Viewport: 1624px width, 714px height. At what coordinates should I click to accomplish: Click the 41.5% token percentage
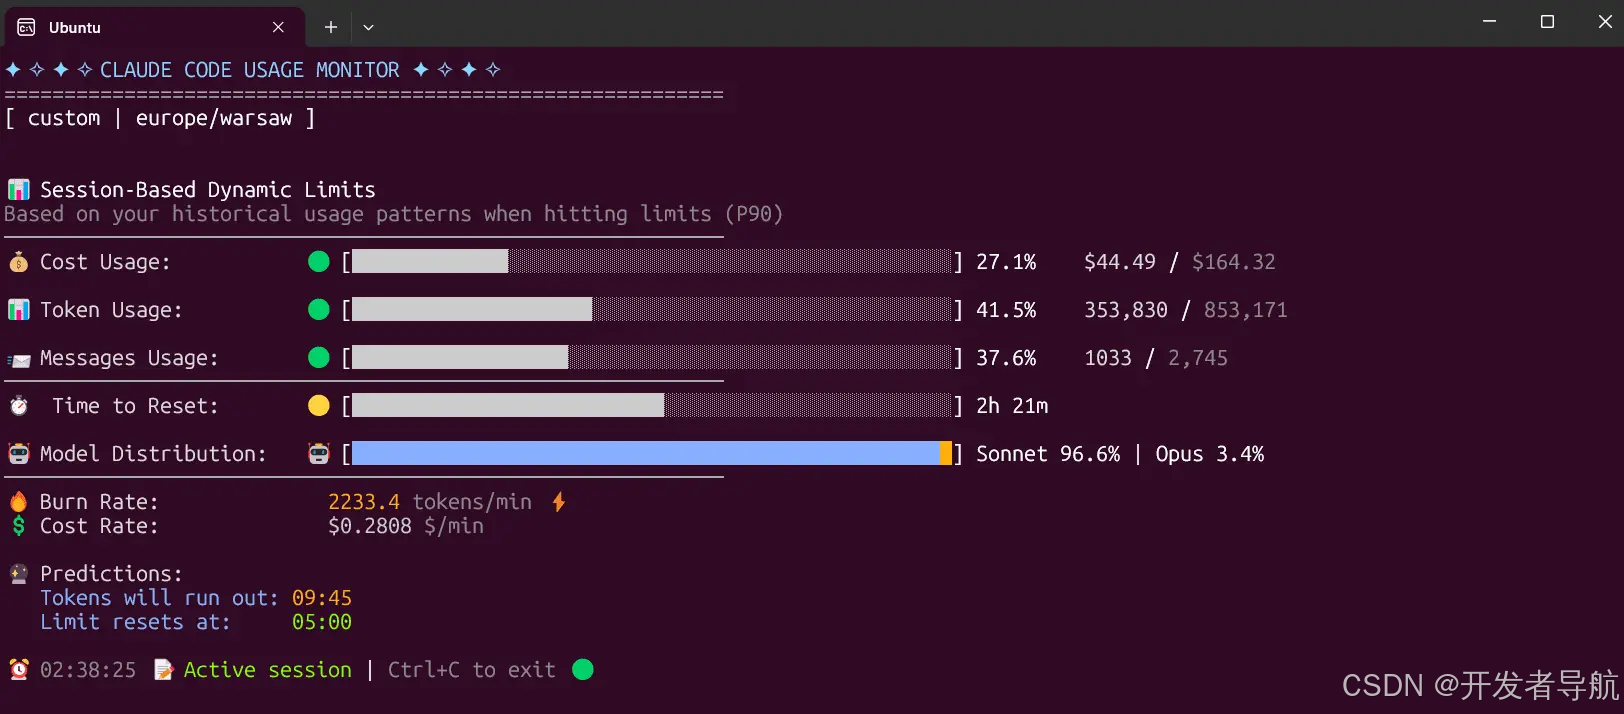1006,310
